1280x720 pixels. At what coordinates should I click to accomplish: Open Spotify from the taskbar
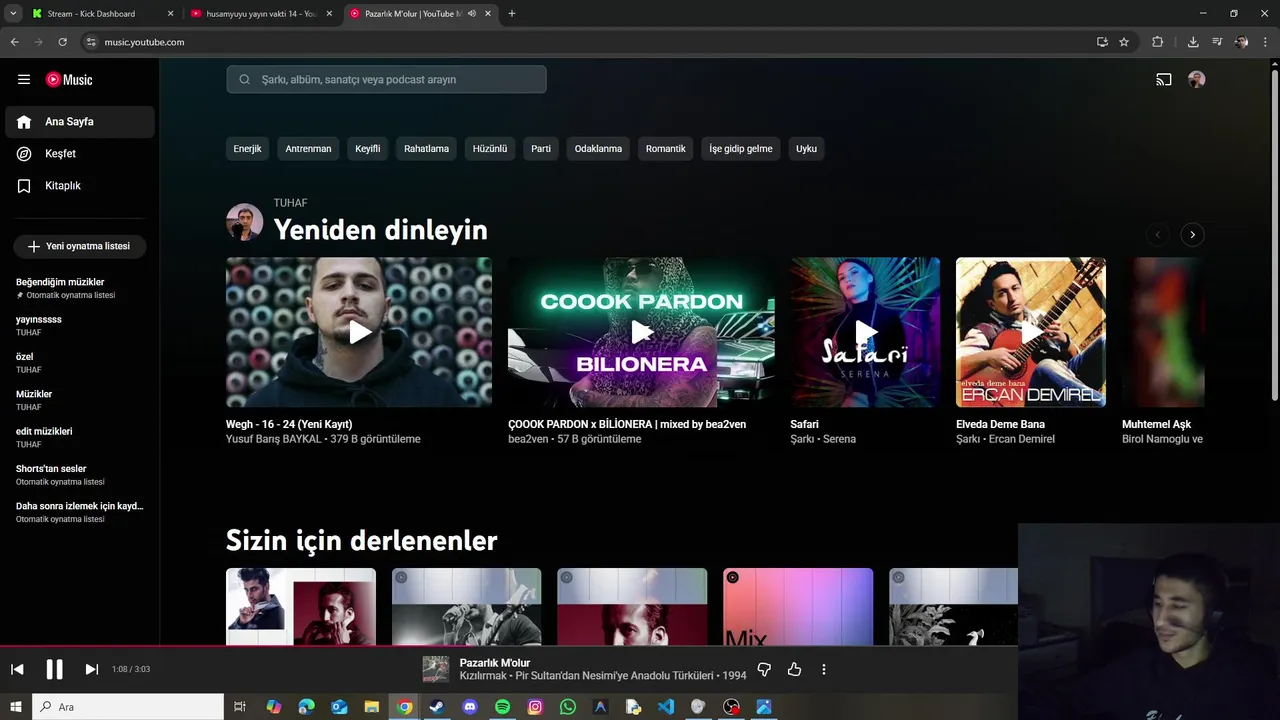(503, 707)
